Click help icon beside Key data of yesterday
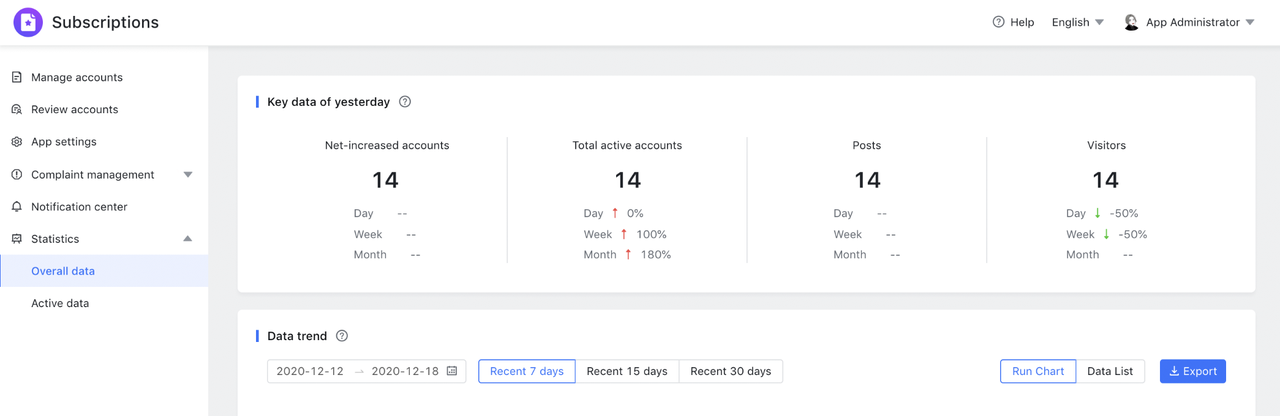The image size is (1280, 416). point(405,102)
